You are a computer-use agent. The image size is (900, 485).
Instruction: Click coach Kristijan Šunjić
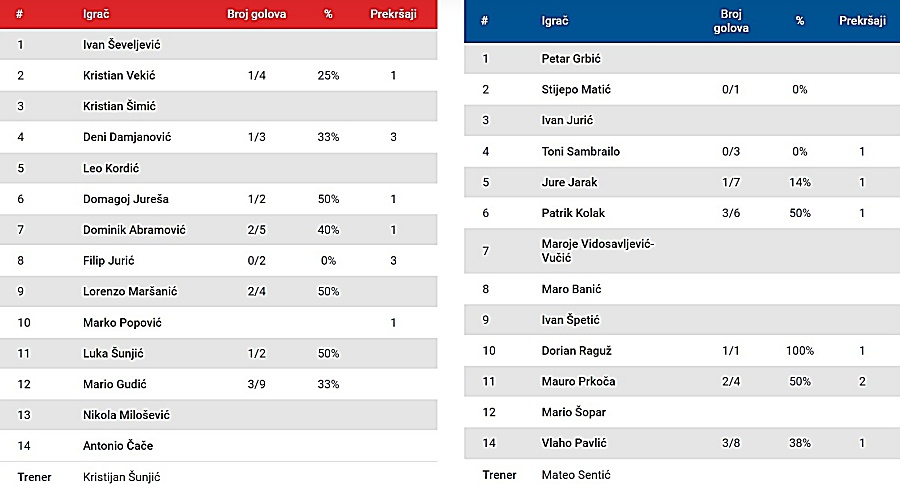(121, 477)
